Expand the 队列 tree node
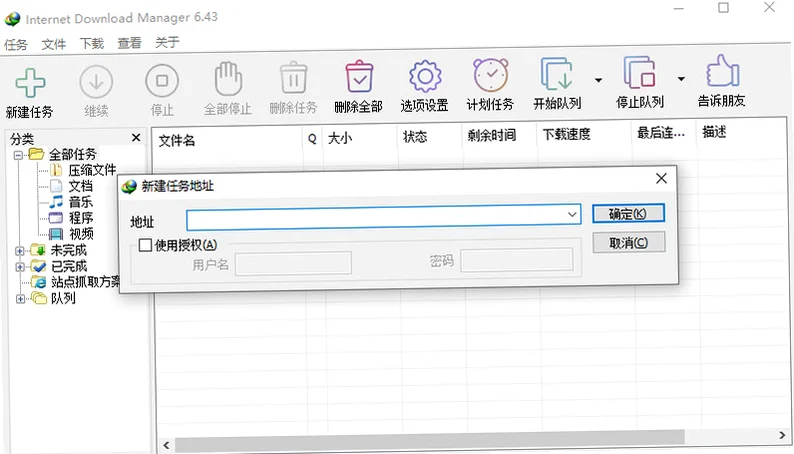This screenshot has width=794, height=454. 20,299
